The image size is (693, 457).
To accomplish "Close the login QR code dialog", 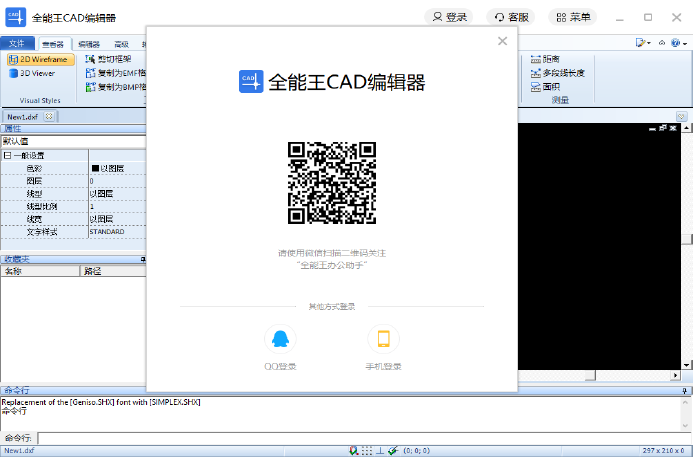I will click(x=502, y=41).
